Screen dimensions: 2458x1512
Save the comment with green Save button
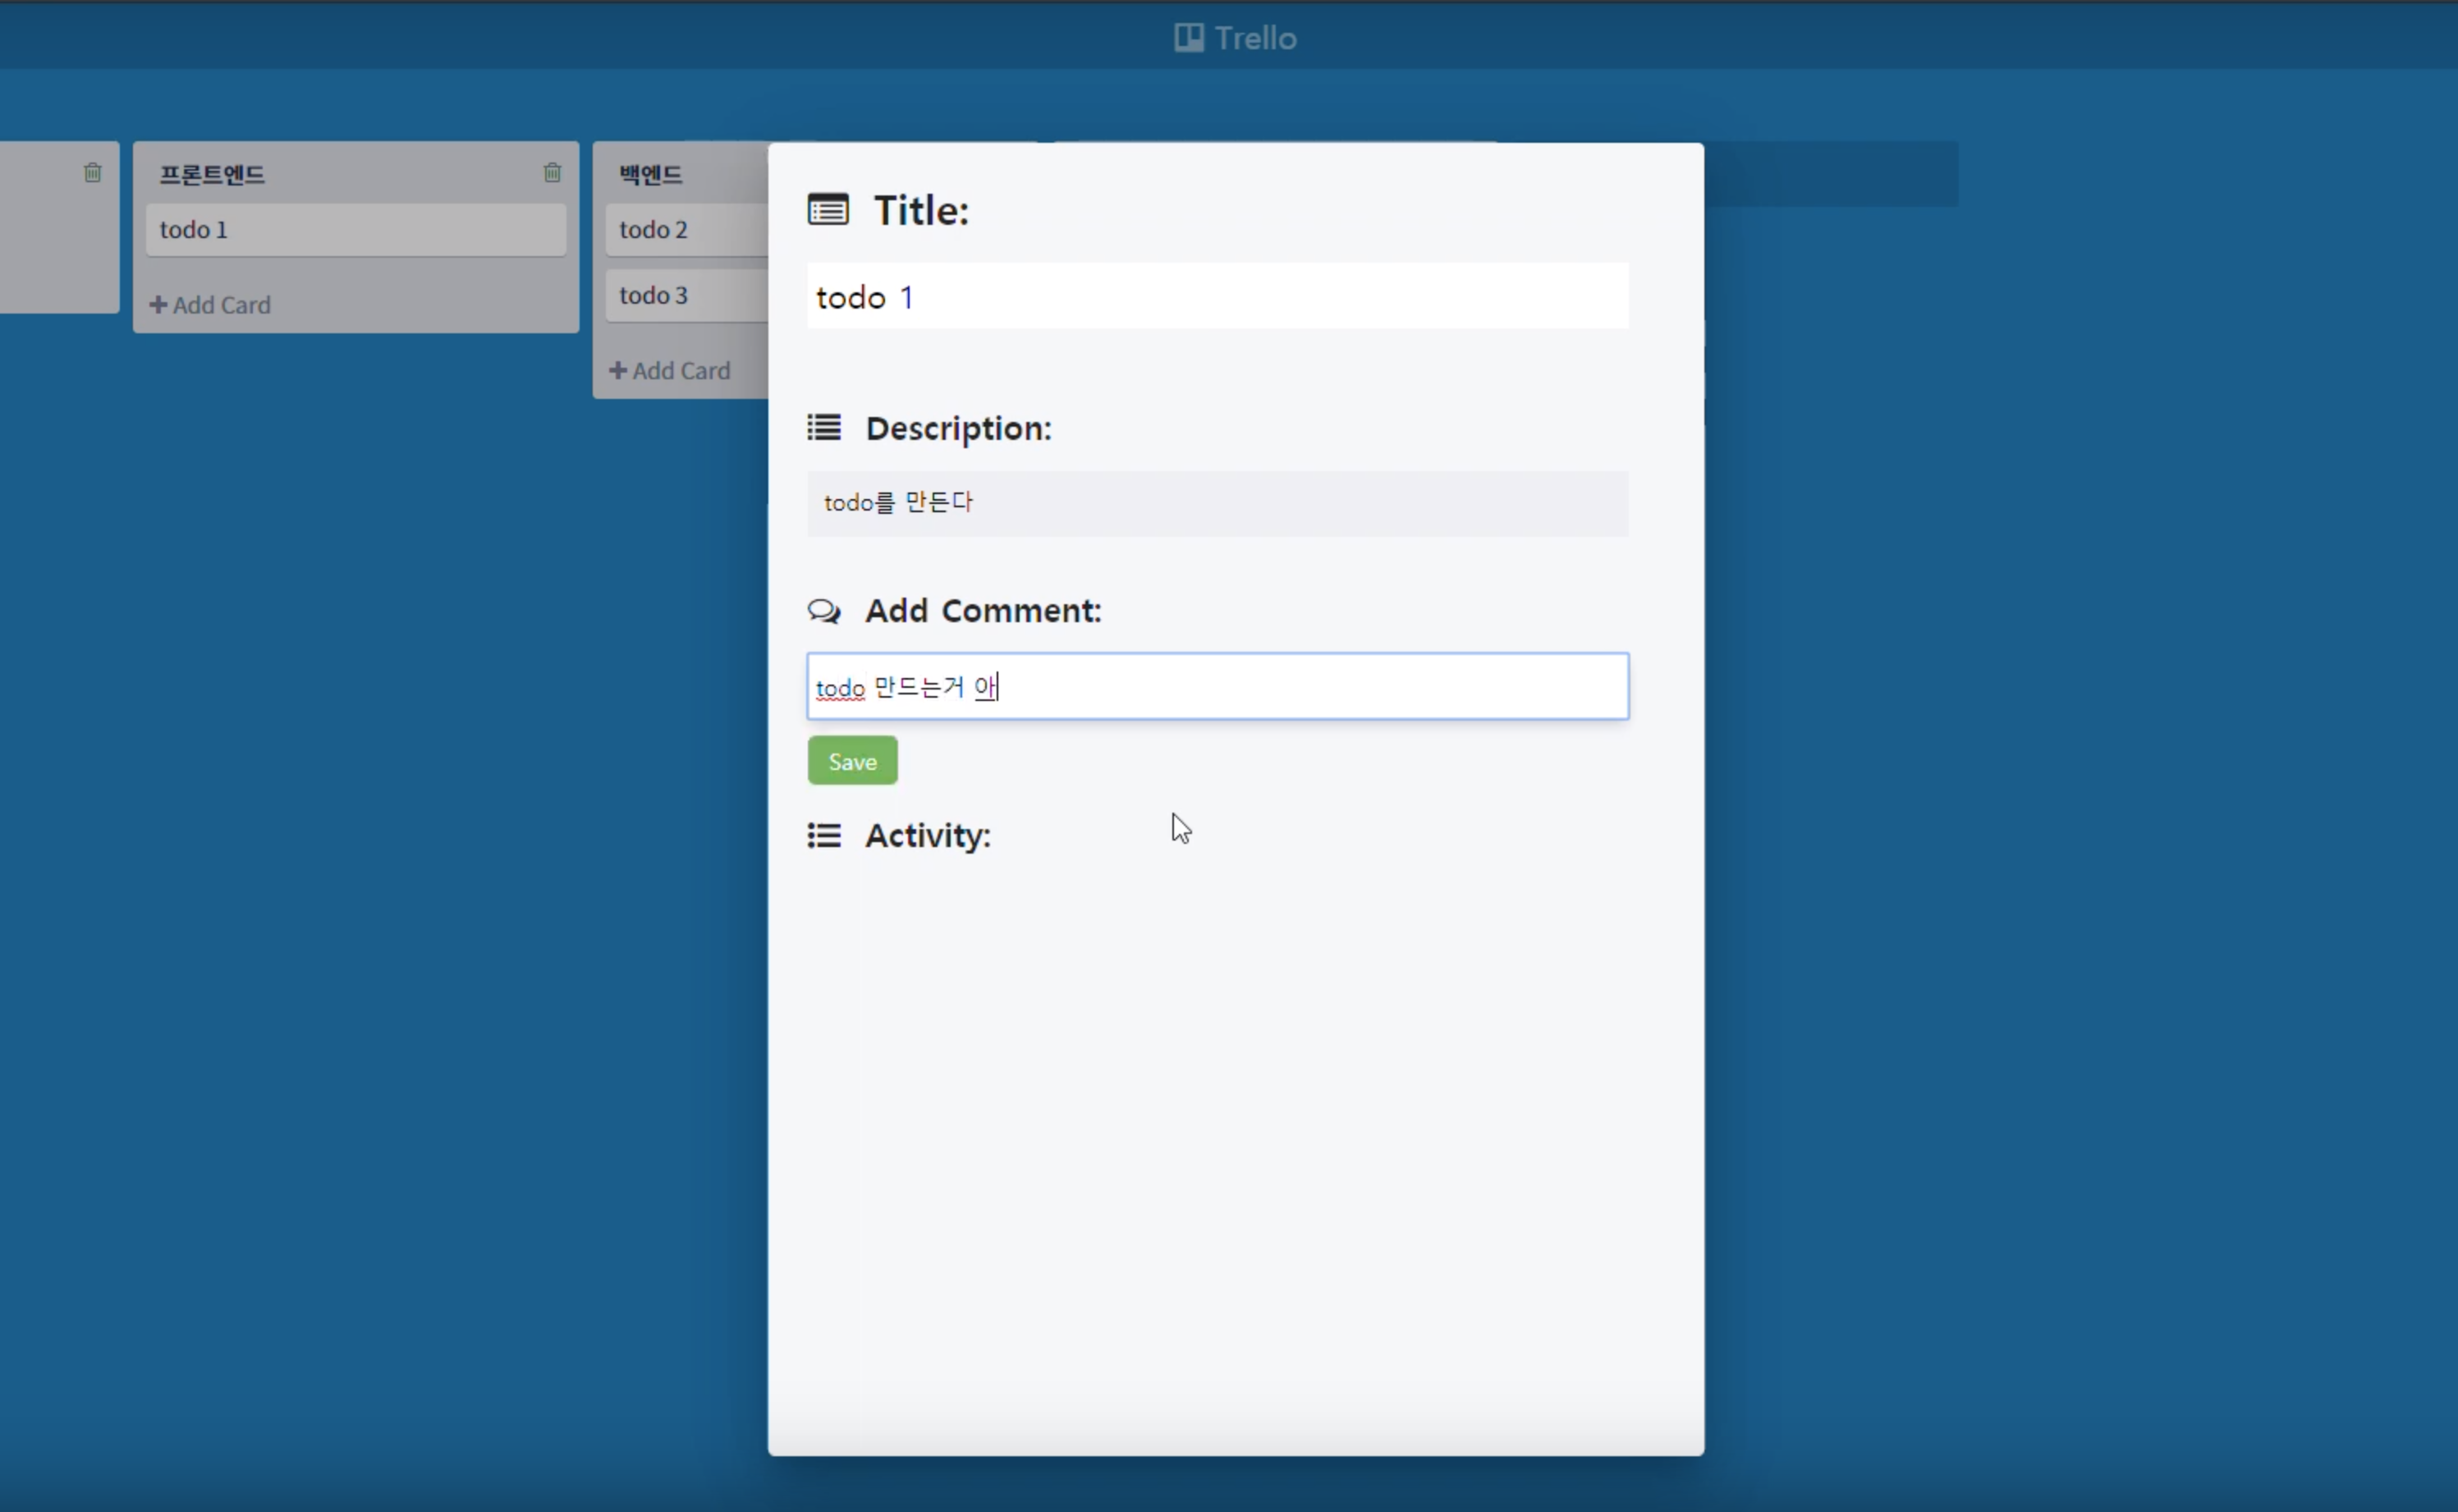(852, 761)
